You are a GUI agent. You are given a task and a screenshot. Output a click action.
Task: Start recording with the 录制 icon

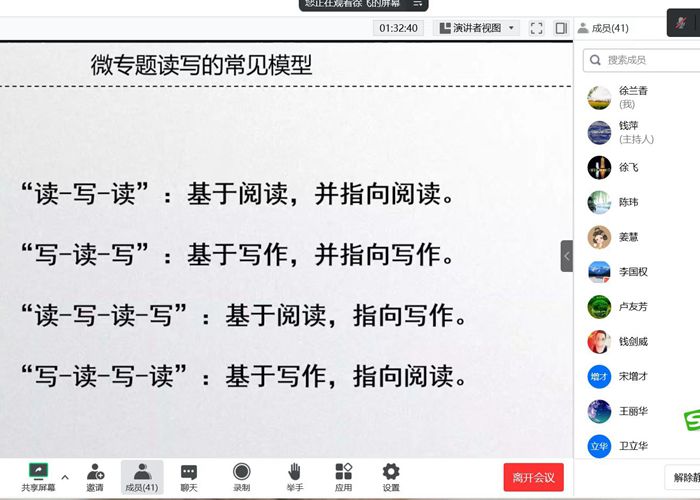click(x=241, y=471)
